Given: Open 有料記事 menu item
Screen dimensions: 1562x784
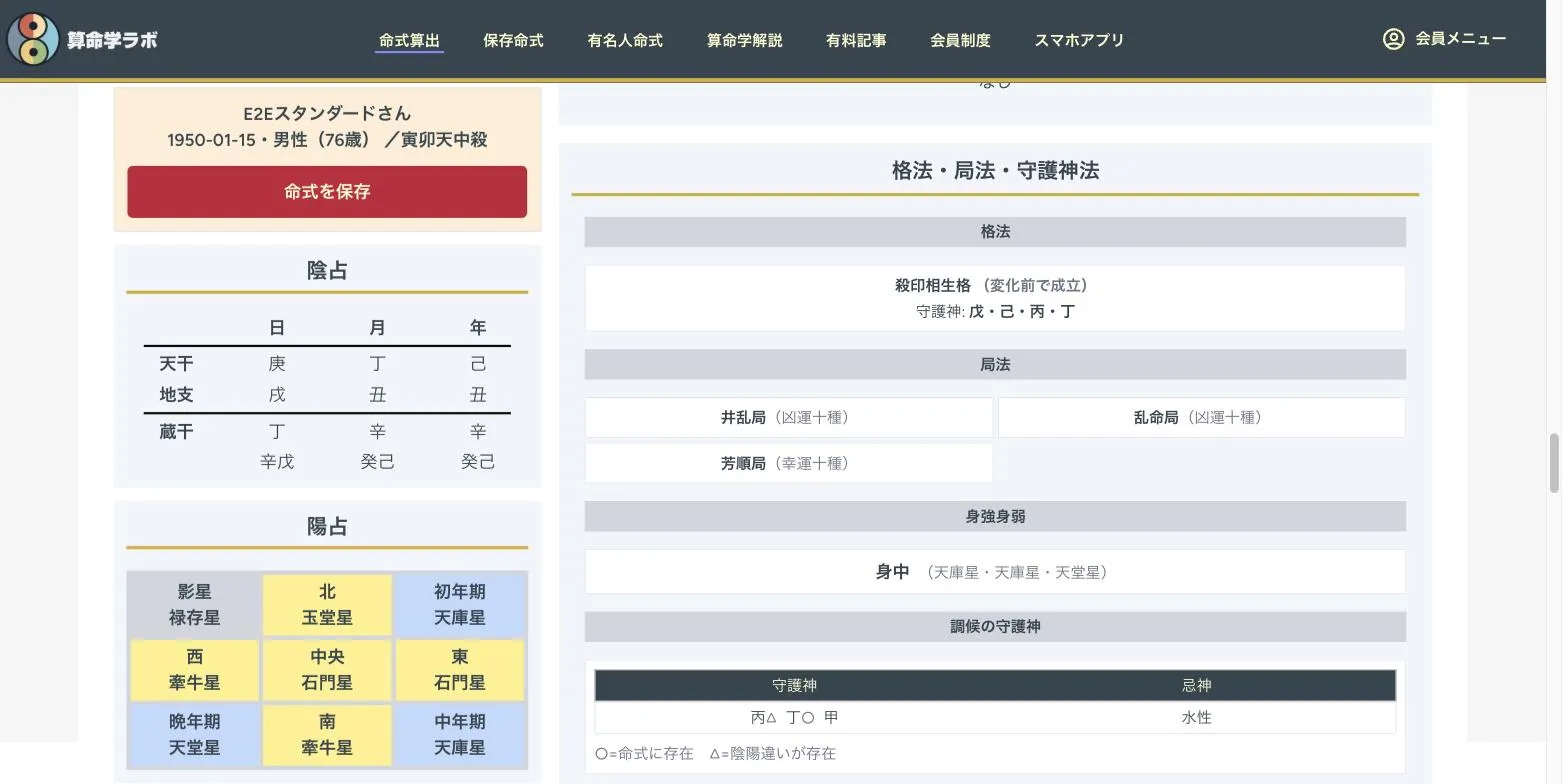Looking at the screenshot, I should [x=856, y=40].
